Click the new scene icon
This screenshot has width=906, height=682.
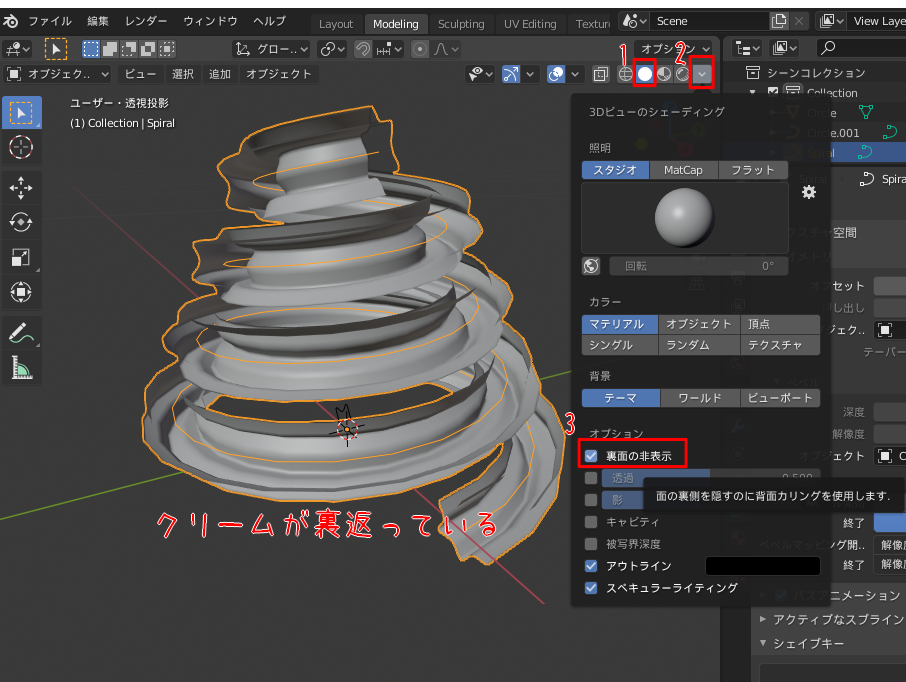(x=779, y=21)
